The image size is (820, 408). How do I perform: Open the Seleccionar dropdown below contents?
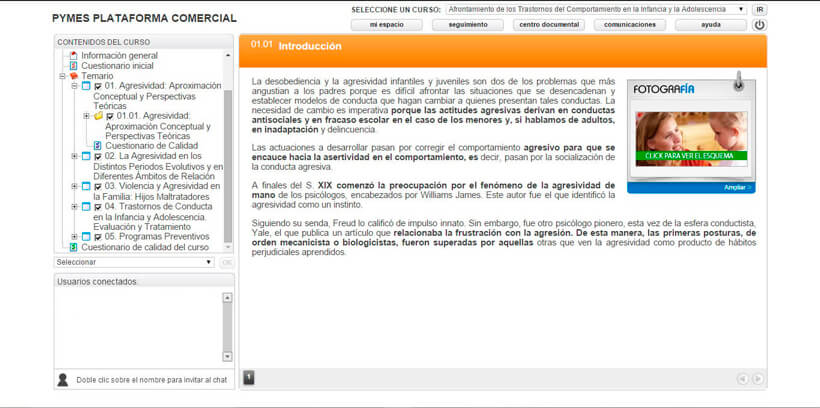coord(134,262)
